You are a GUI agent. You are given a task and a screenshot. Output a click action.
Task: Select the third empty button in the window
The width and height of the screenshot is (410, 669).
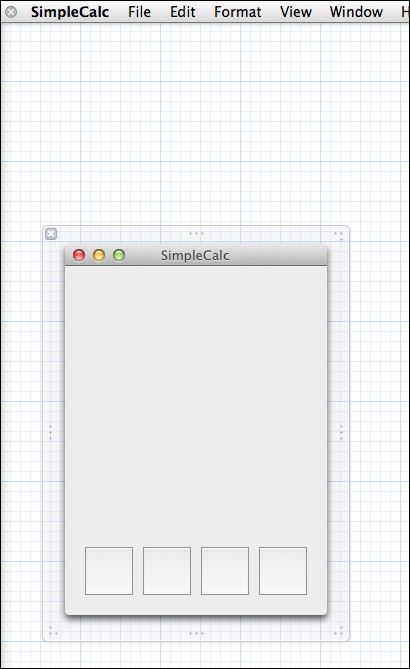[x=225, y=571]
